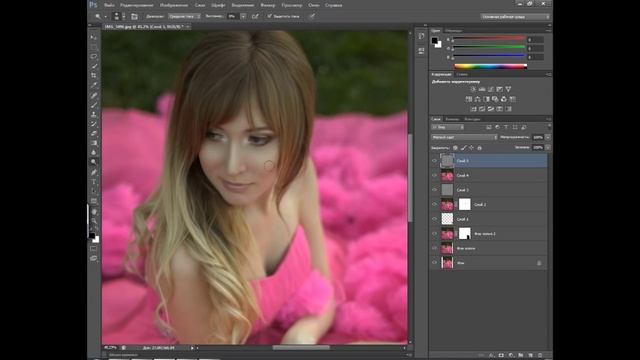Image resolution: width=640 pixels, height=360 pixels.
Task: Select the Eraser tool
Action: 94,133
